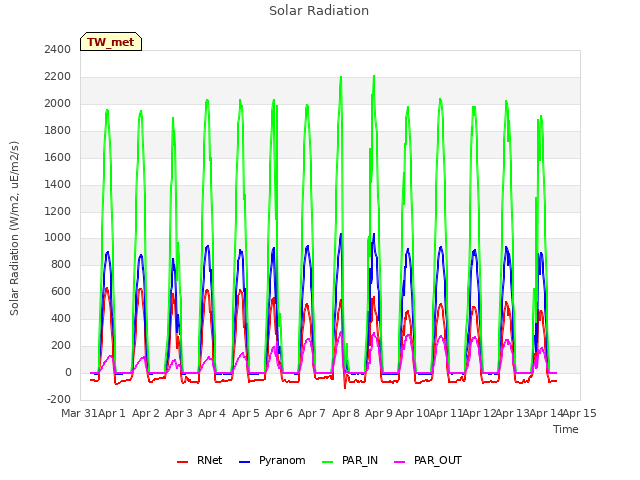
Task: Click the 1600 y-axis tick label
Action: point(58,158)
